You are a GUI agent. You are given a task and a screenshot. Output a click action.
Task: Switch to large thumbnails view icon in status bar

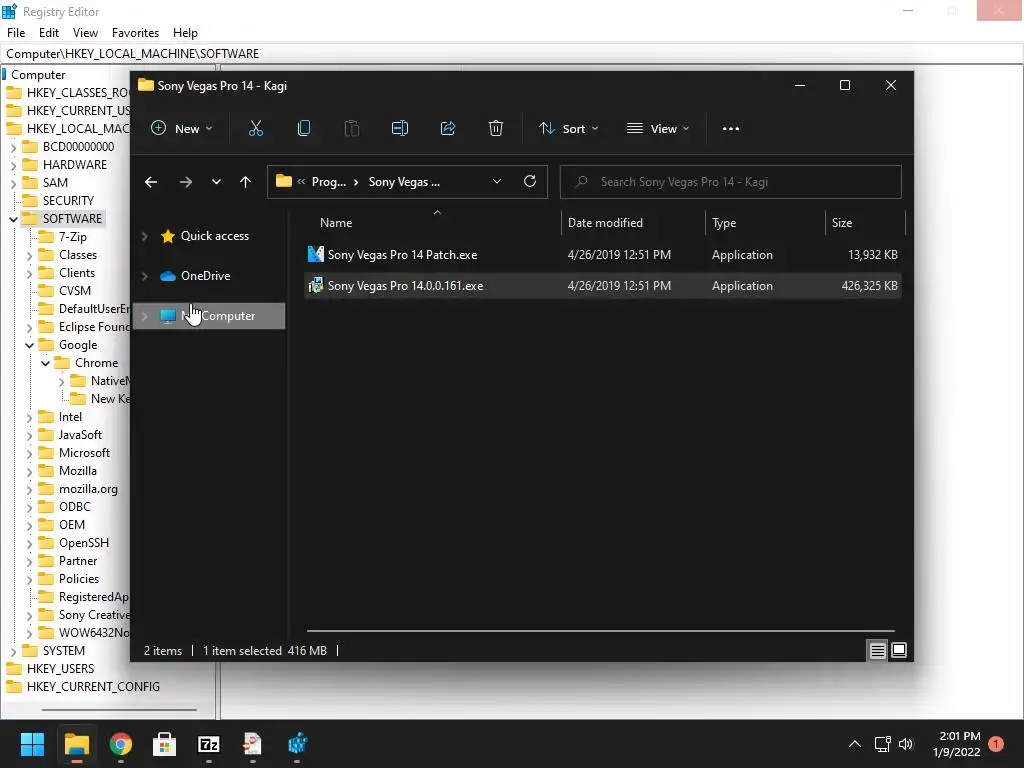tap(899, 650)
